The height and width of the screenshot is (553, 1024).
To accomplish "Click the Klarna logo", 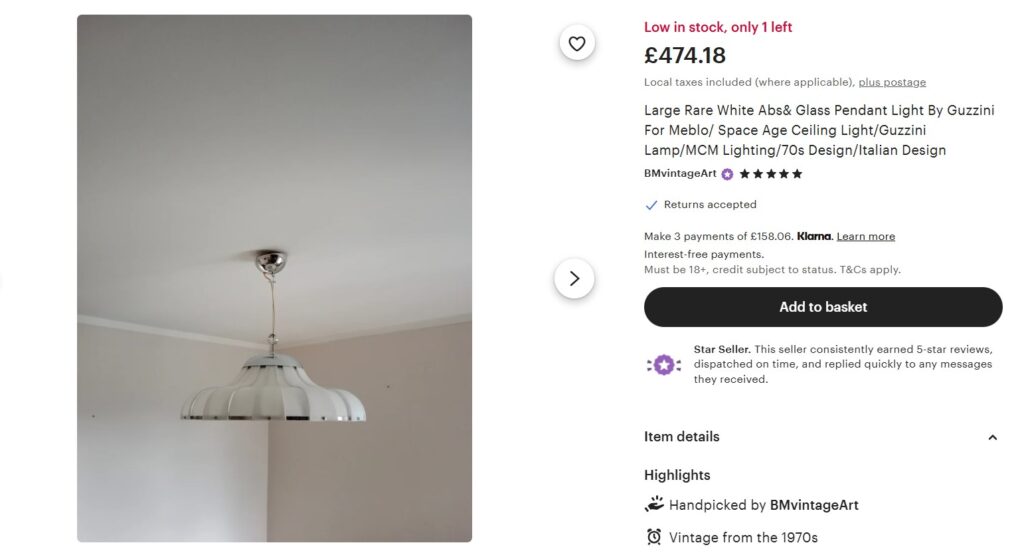I will tap(814, 237).
